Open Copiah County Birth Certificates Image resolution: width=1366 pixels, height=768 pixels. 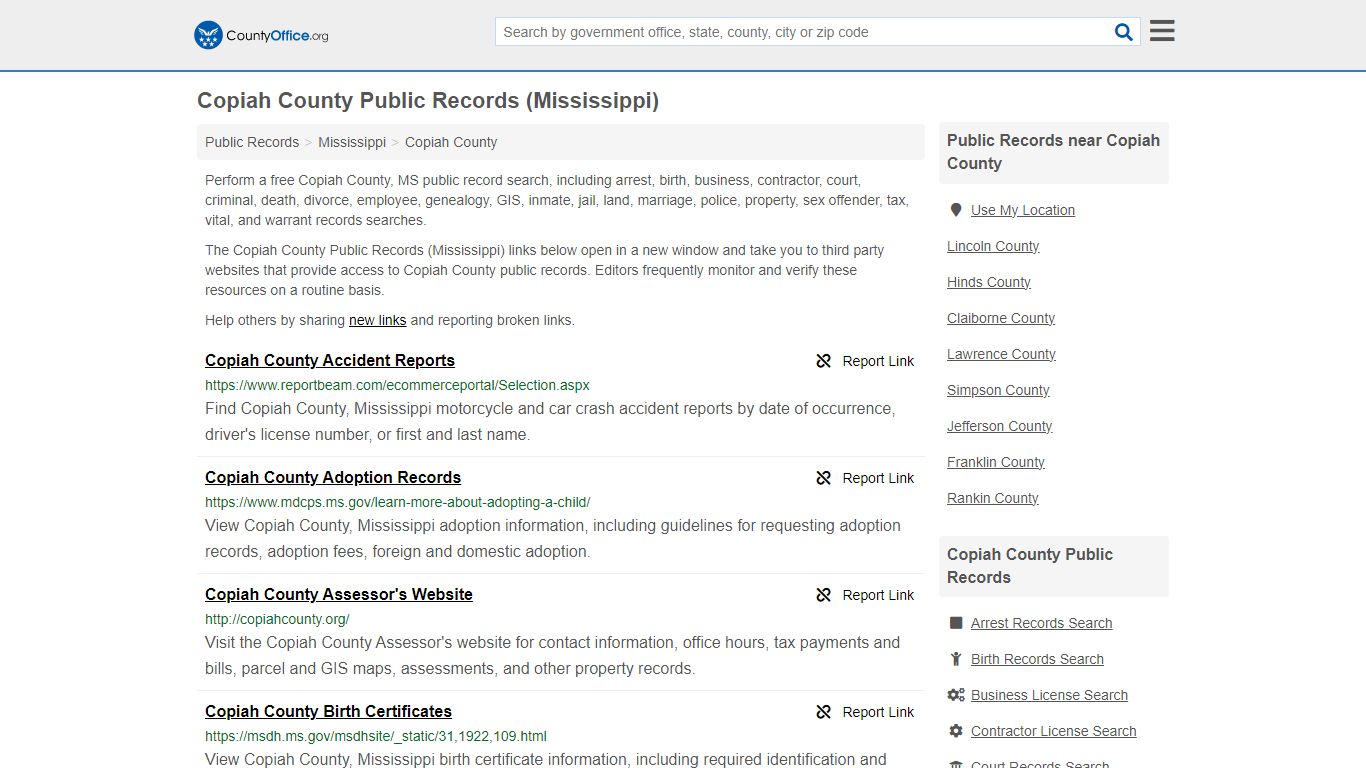click(328, 712)
